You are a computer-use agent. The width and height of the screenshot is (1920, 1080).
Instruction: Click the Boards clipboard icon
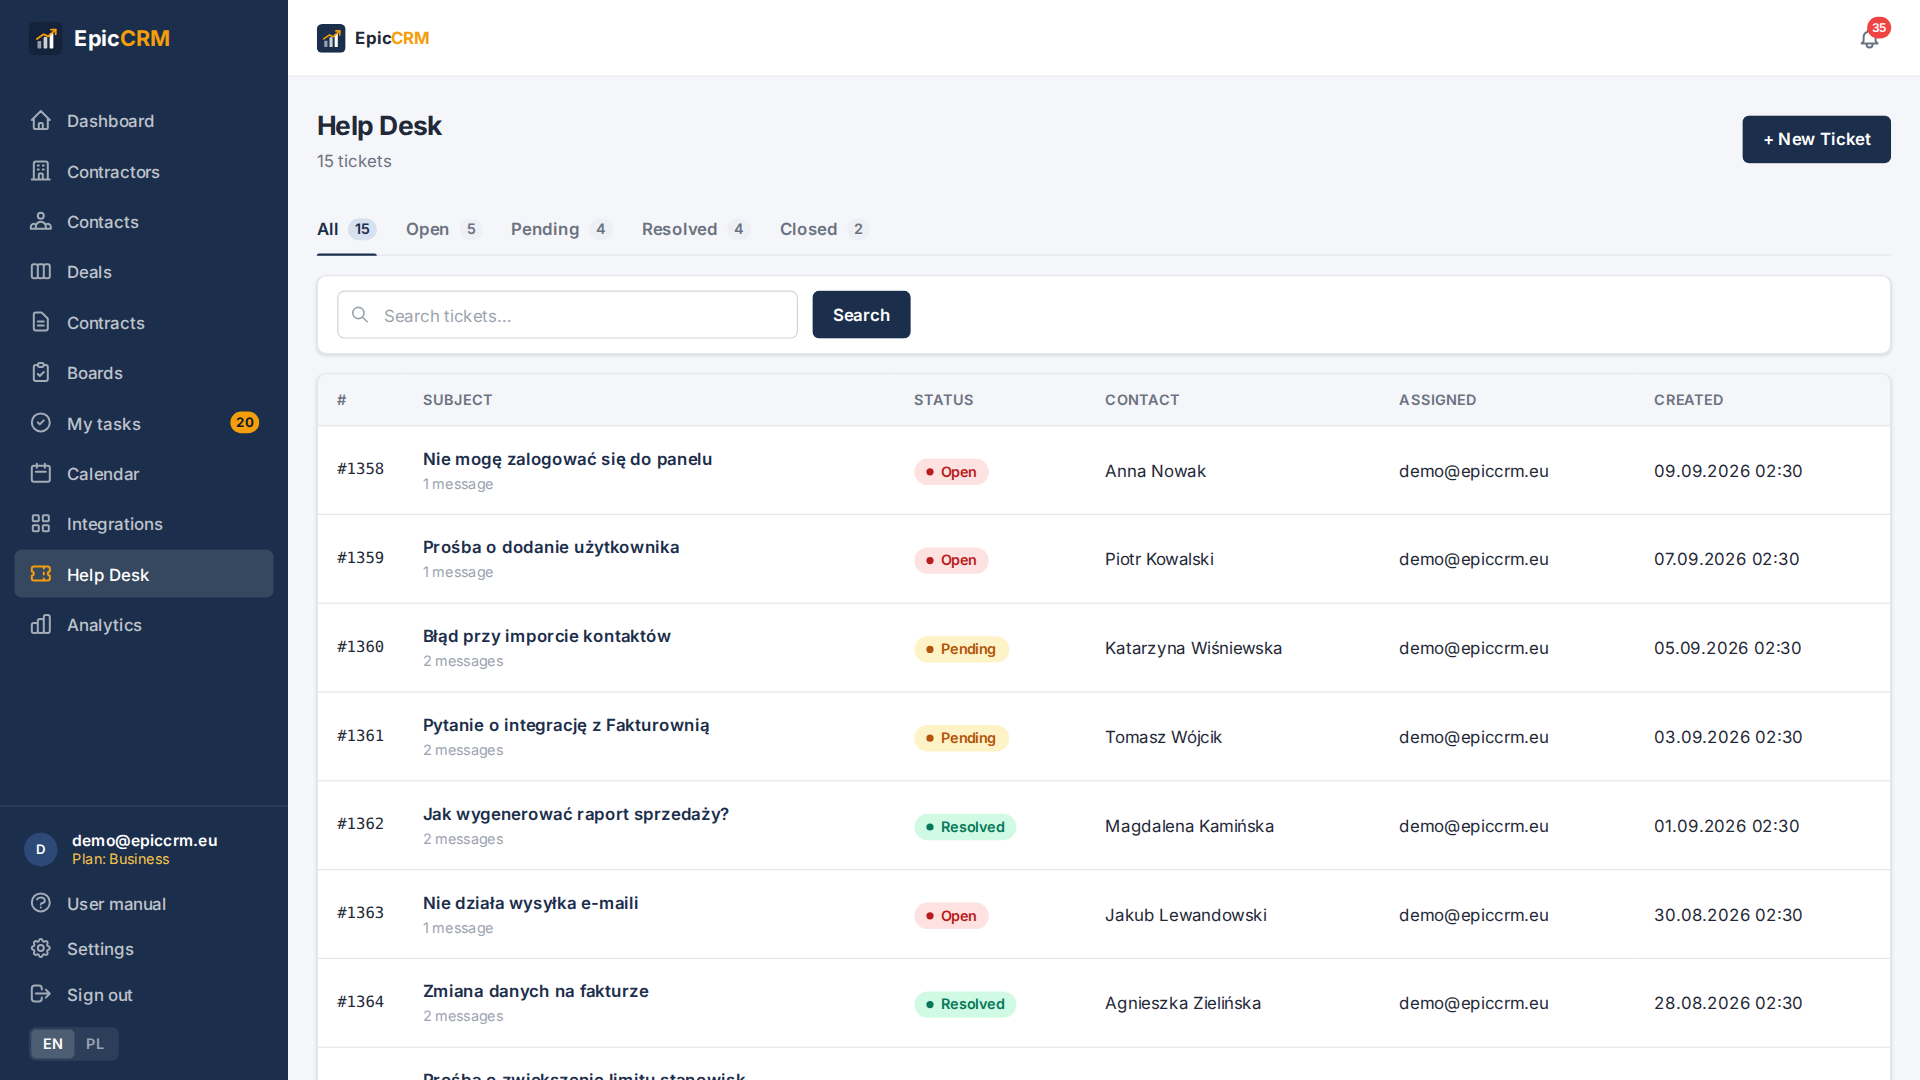click(41, 372)
